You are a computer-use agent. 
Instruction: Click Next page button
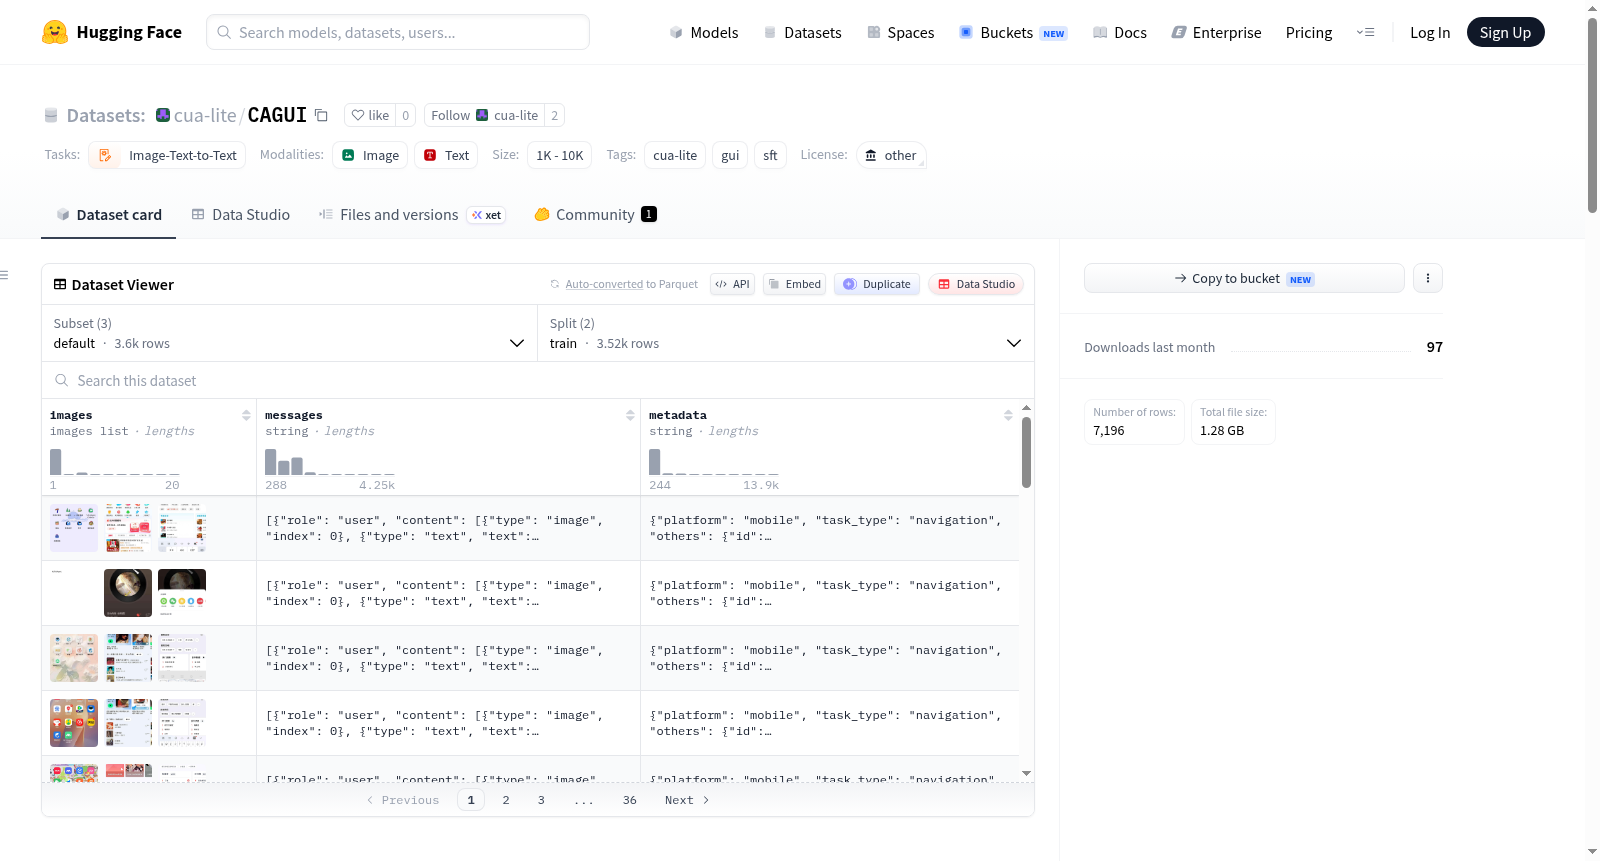coord(687,800)
